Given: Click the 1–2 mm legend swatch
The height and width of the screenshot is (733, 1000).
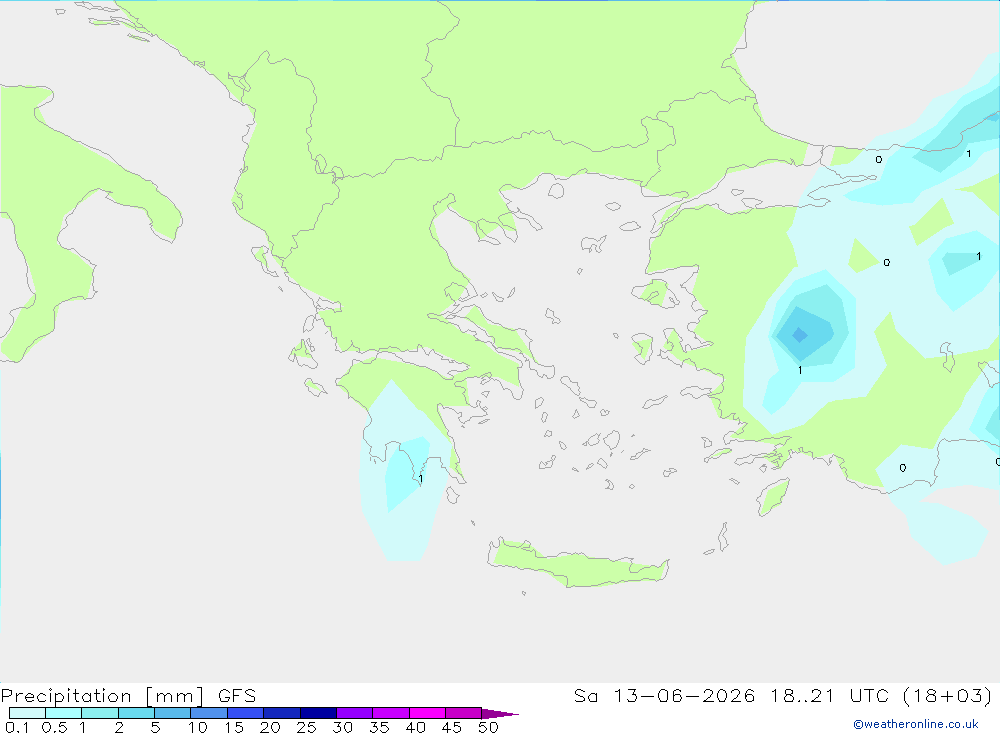Looking at the screenshot, I should coord(99,713).
